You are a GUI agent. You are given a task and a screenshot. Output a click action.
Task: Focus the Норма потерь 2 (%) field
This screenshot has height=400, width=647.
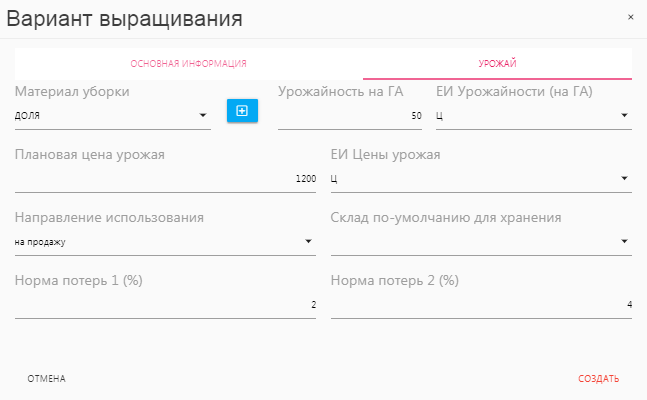[480, 304]
